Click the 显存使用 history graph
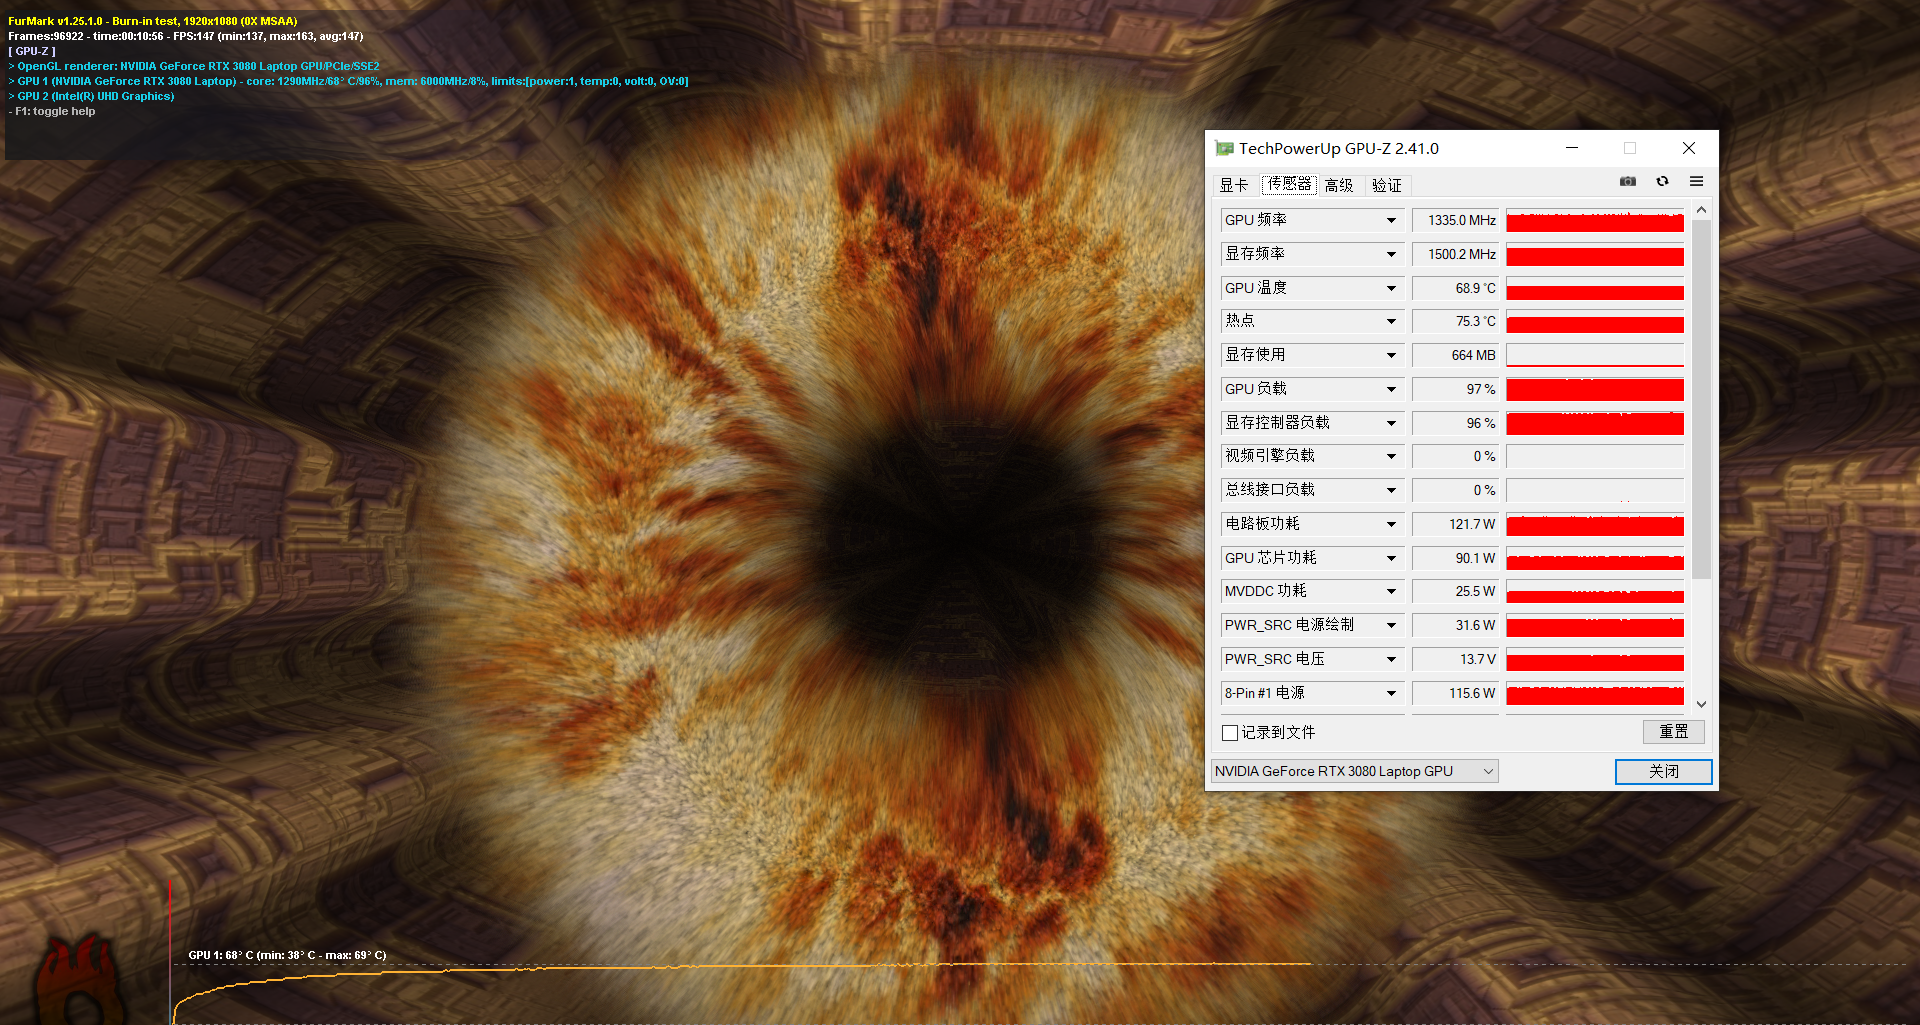 1595,355
